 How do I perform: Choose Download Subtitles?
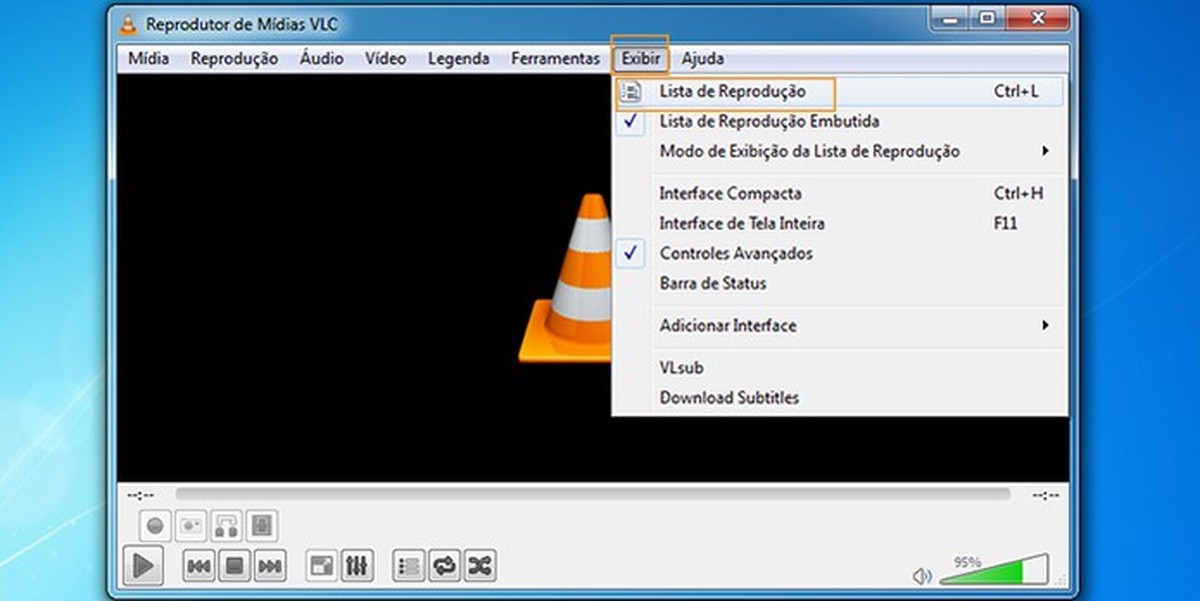(x=840, y=397)
